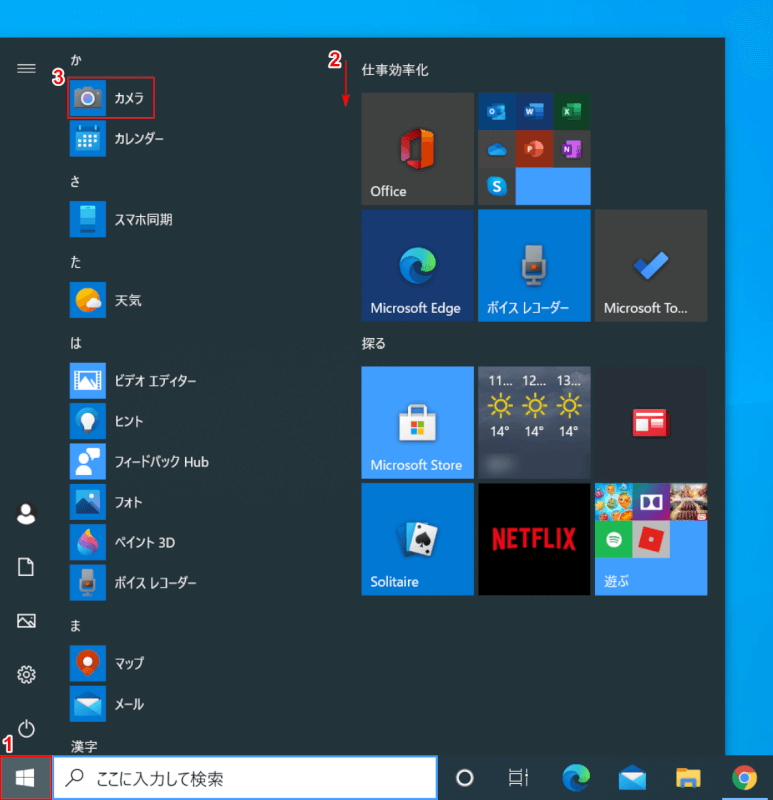Jump to app index via さ letter header
This screenshot has width=773, height=800.
point(76,181)
